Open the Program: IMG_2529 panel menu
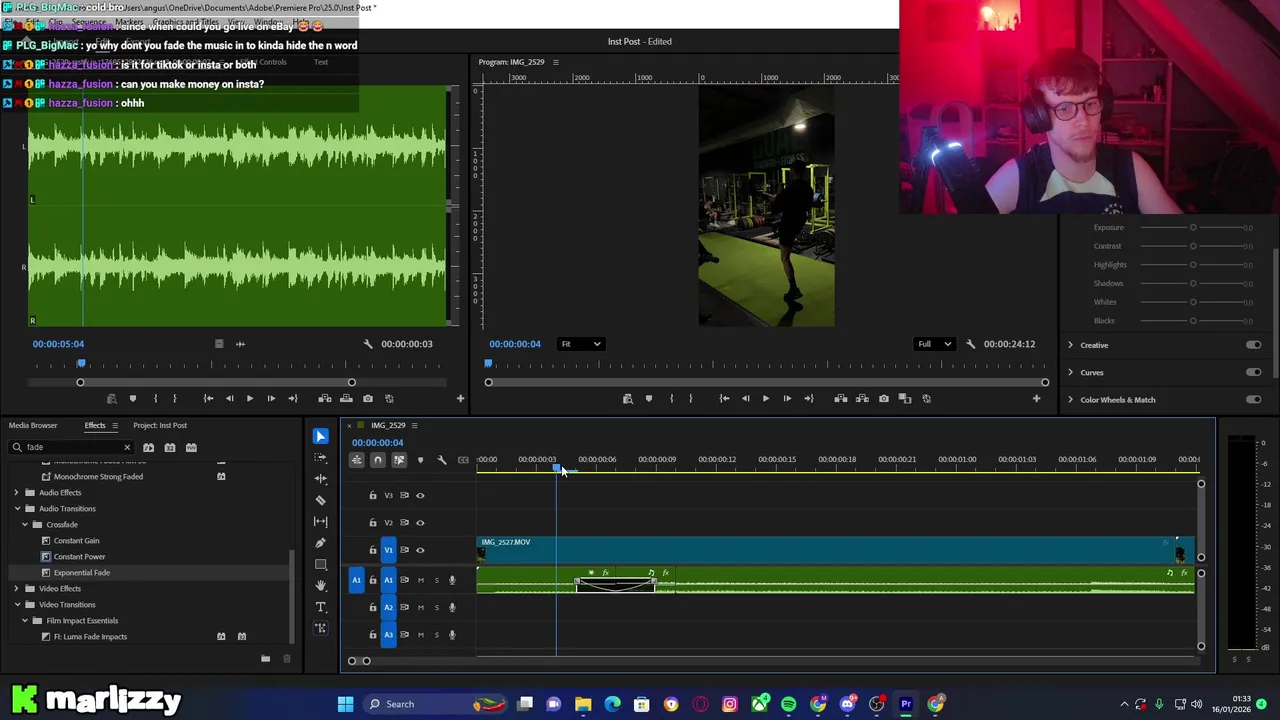The image size is (1280, 720). click(556, 62)
